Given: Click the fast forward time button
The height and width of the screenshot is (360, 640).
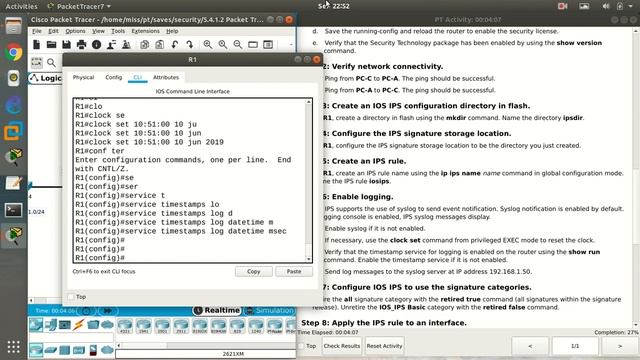Looking at the screenshot, I should pyautogui.click(x=108, y=311).
